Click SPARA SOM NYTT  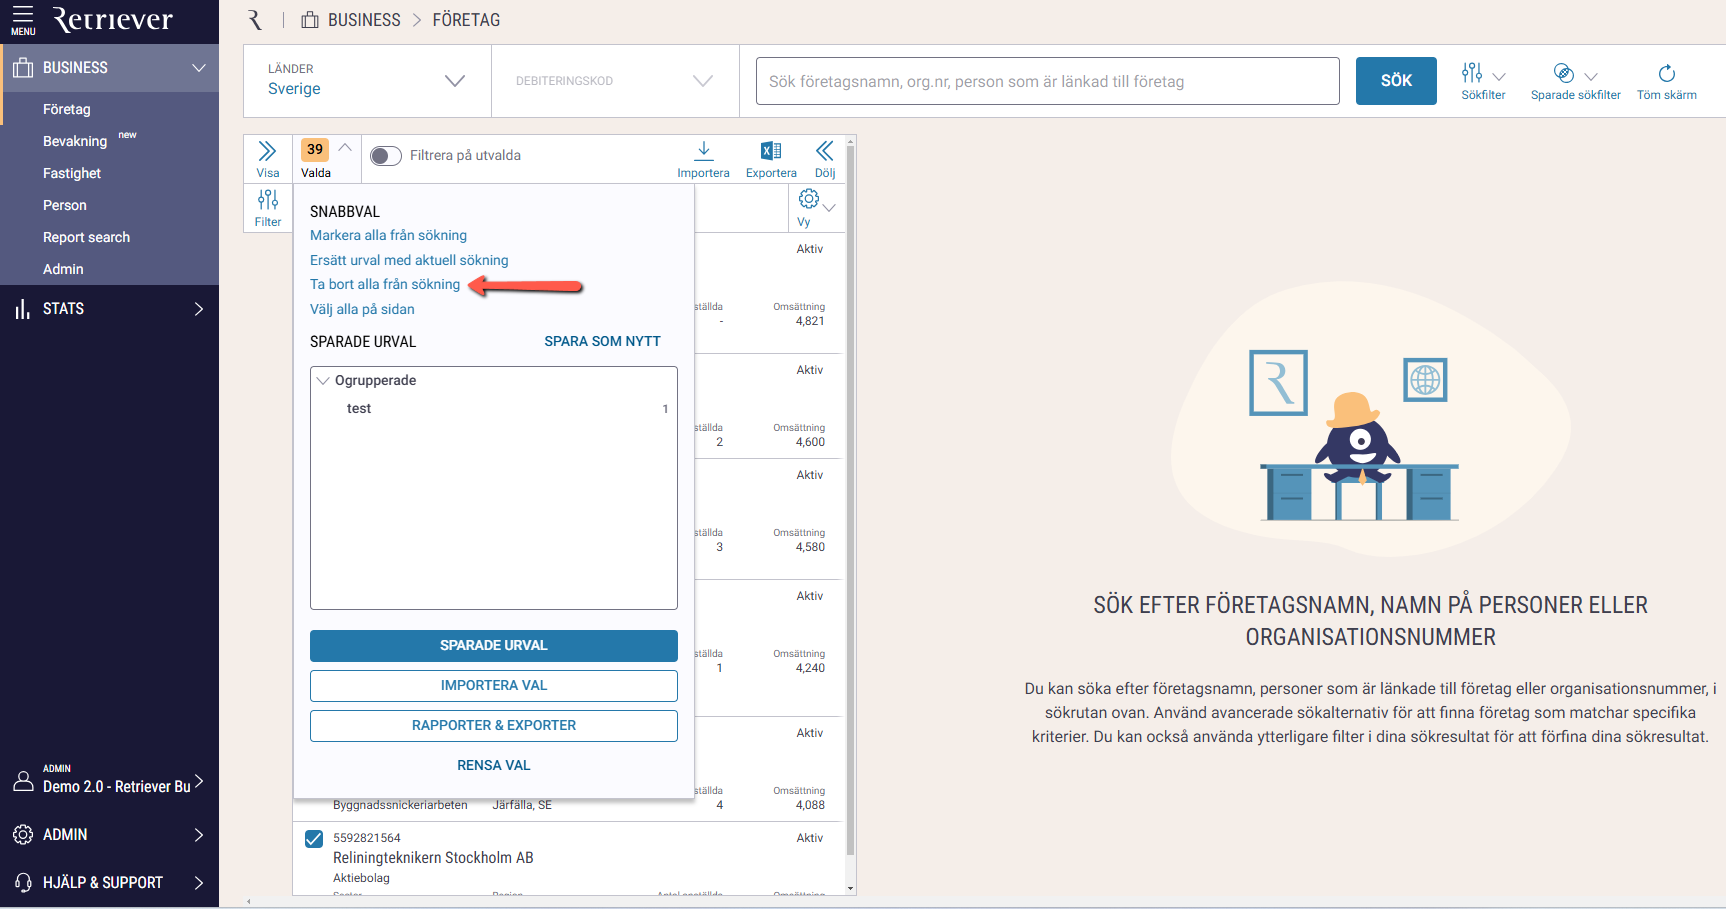602,341
